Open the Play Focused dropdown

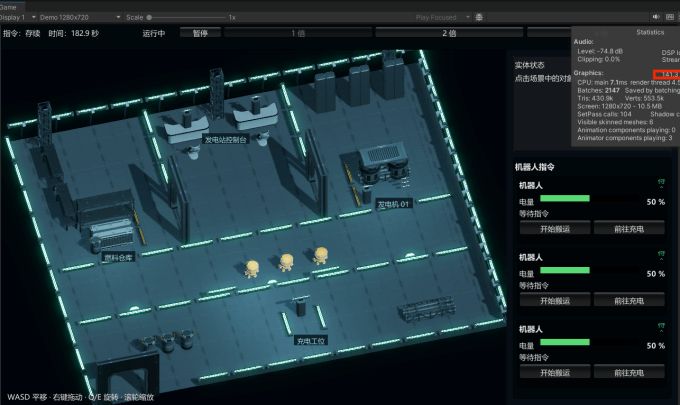coord(442,17)
